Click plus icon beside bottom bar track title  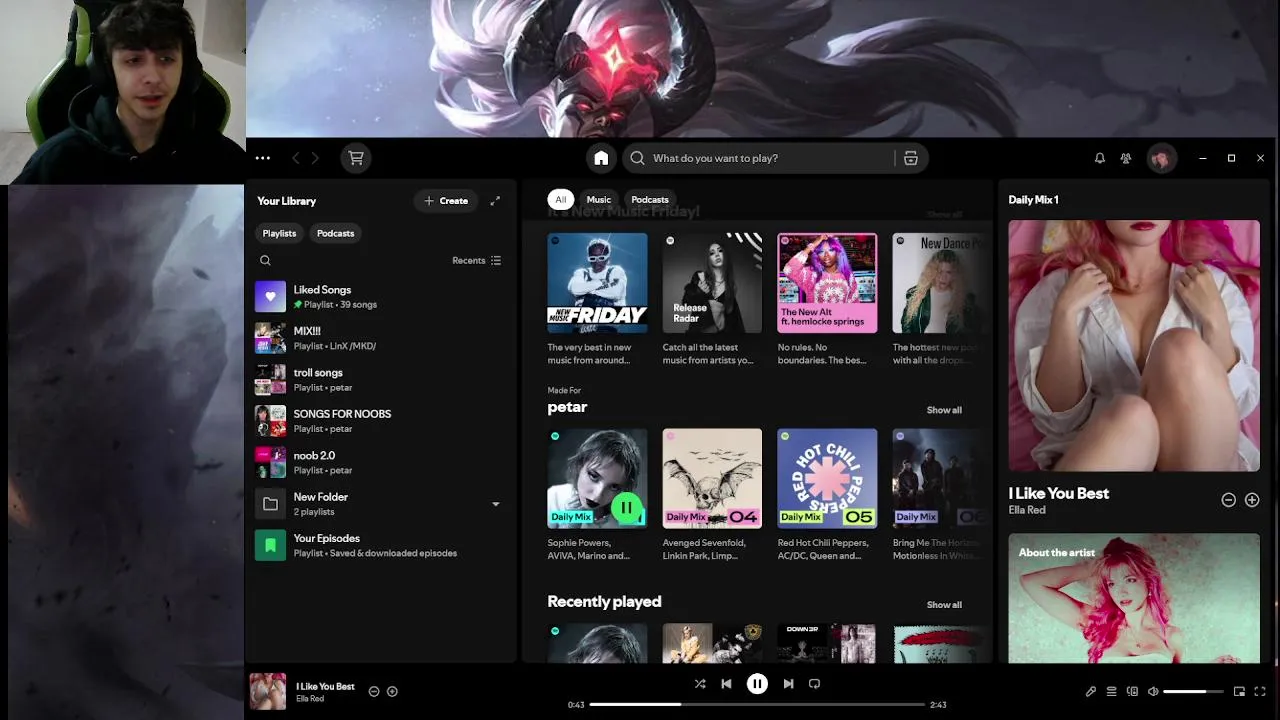[x=392, y=691]
